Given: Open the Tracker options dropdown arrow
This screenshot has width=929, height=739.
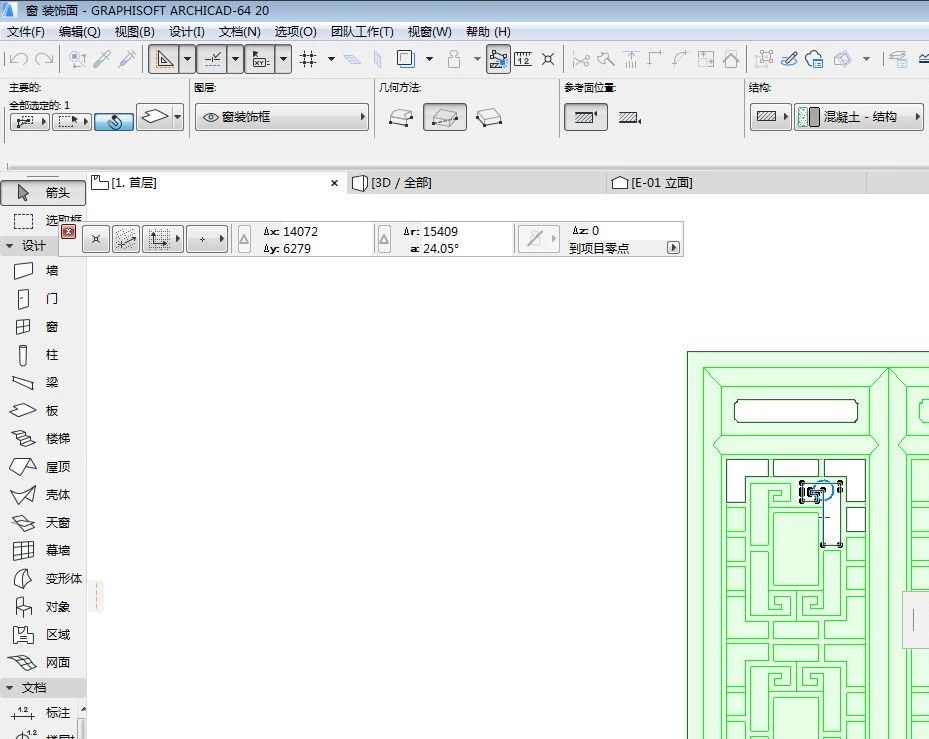Looking at the screenshot, I should point(283,59).
